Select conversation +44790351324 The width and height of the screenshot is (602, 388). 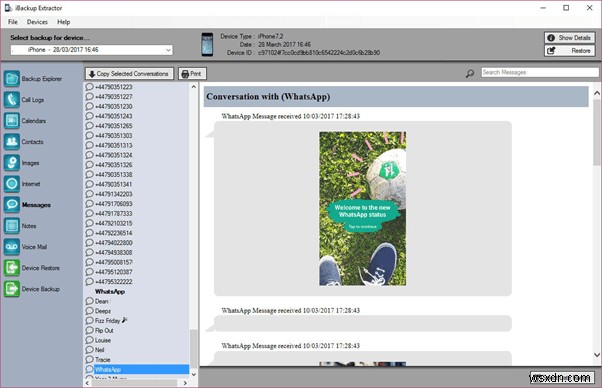114,155
